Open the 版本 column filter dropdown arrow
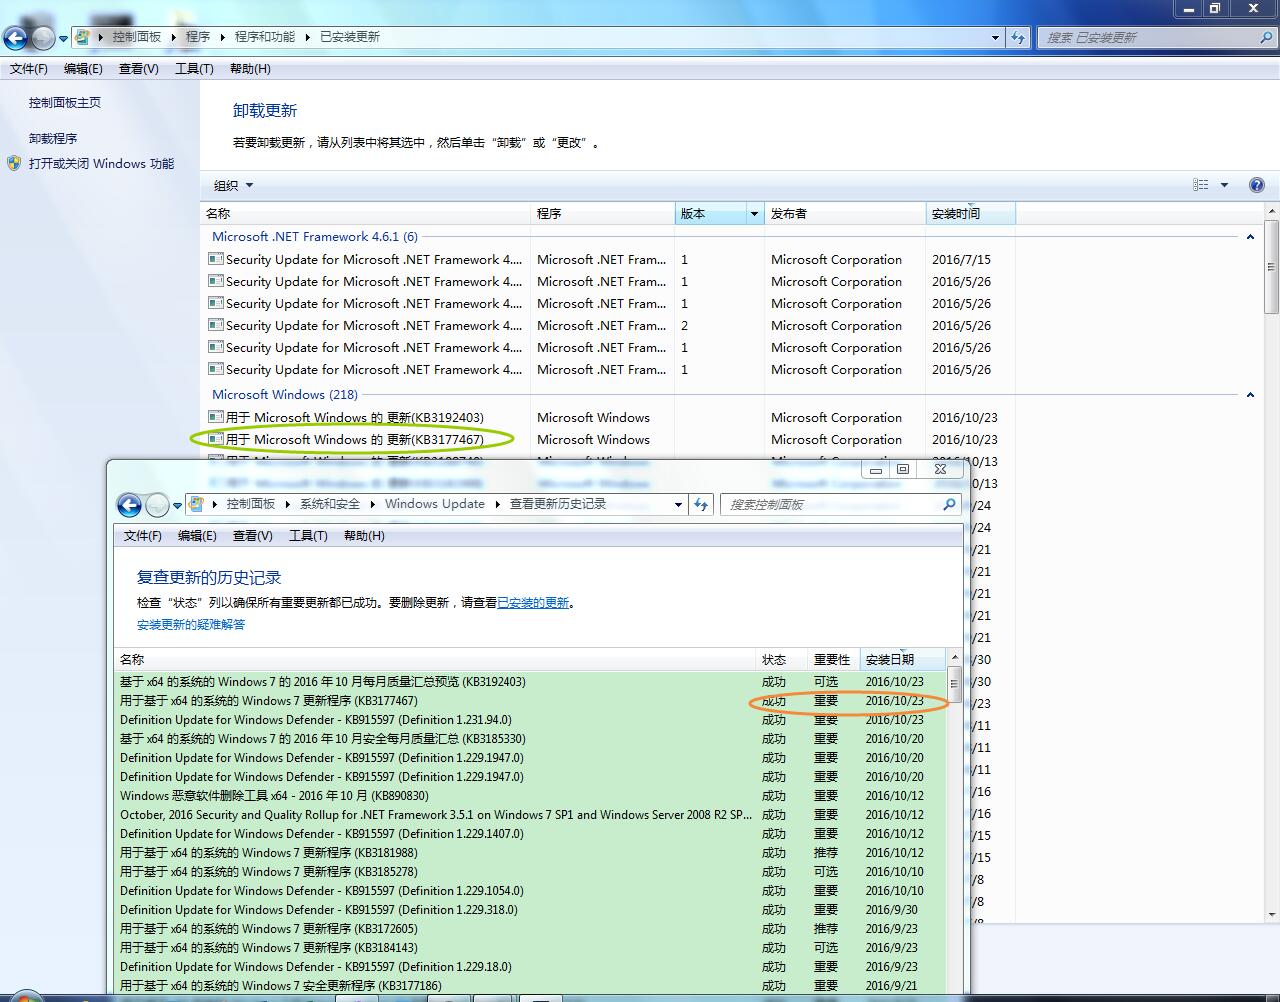1280x1002 pixels. pyautogui.click(x=754, y=214)
